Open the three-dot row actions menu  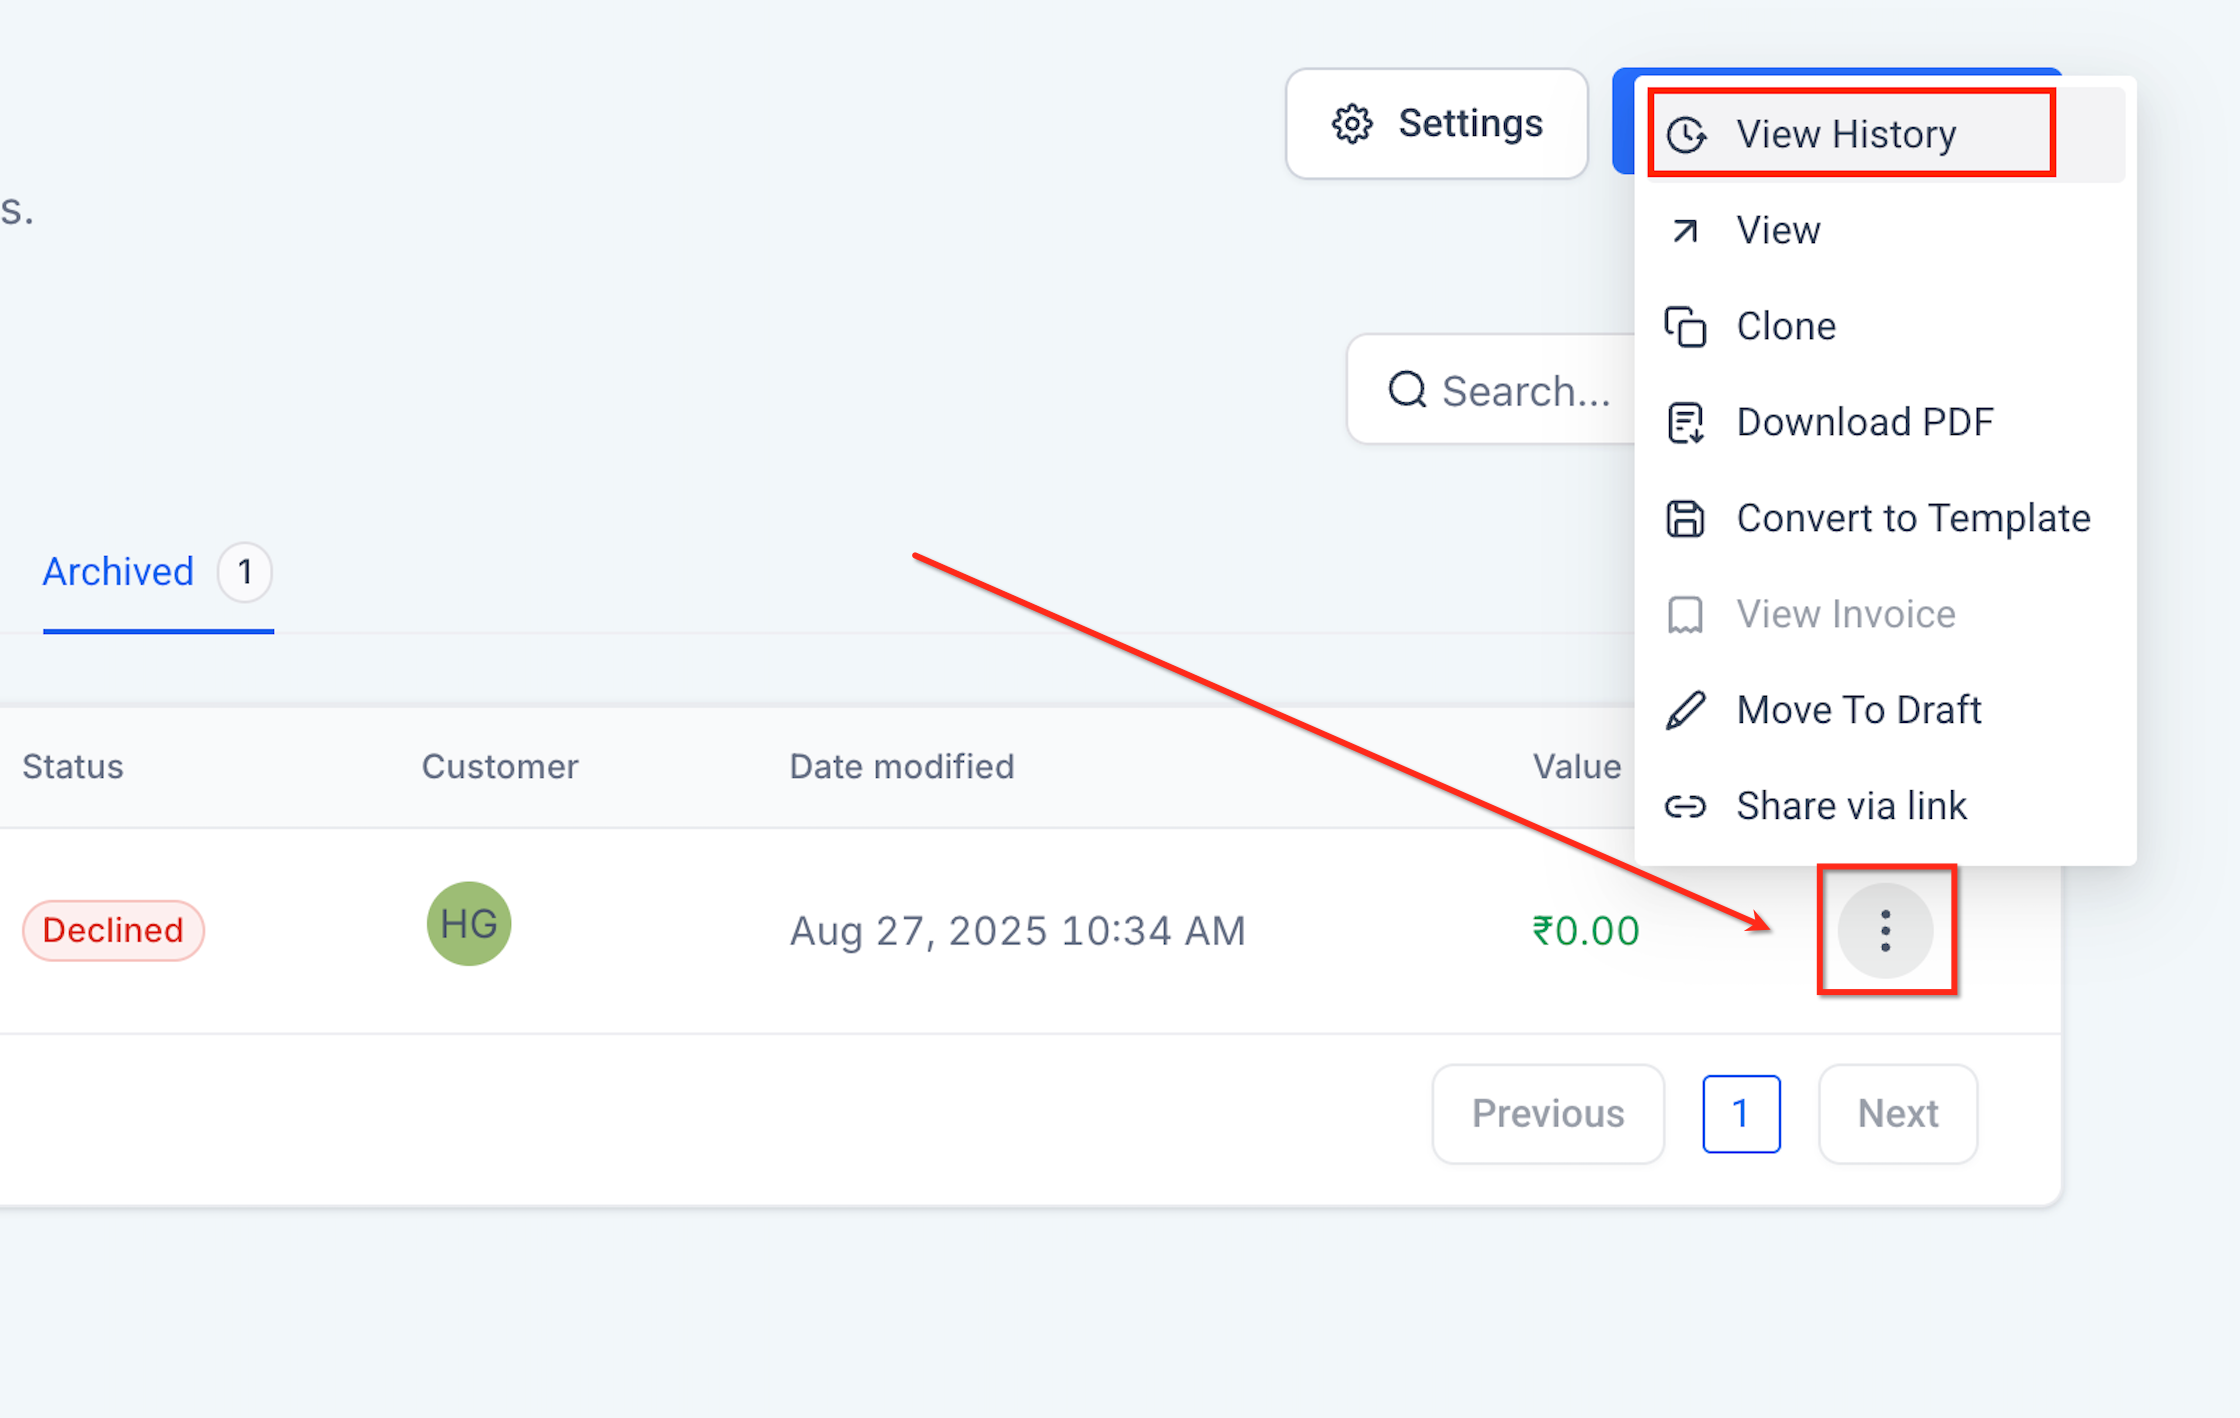1885,931
